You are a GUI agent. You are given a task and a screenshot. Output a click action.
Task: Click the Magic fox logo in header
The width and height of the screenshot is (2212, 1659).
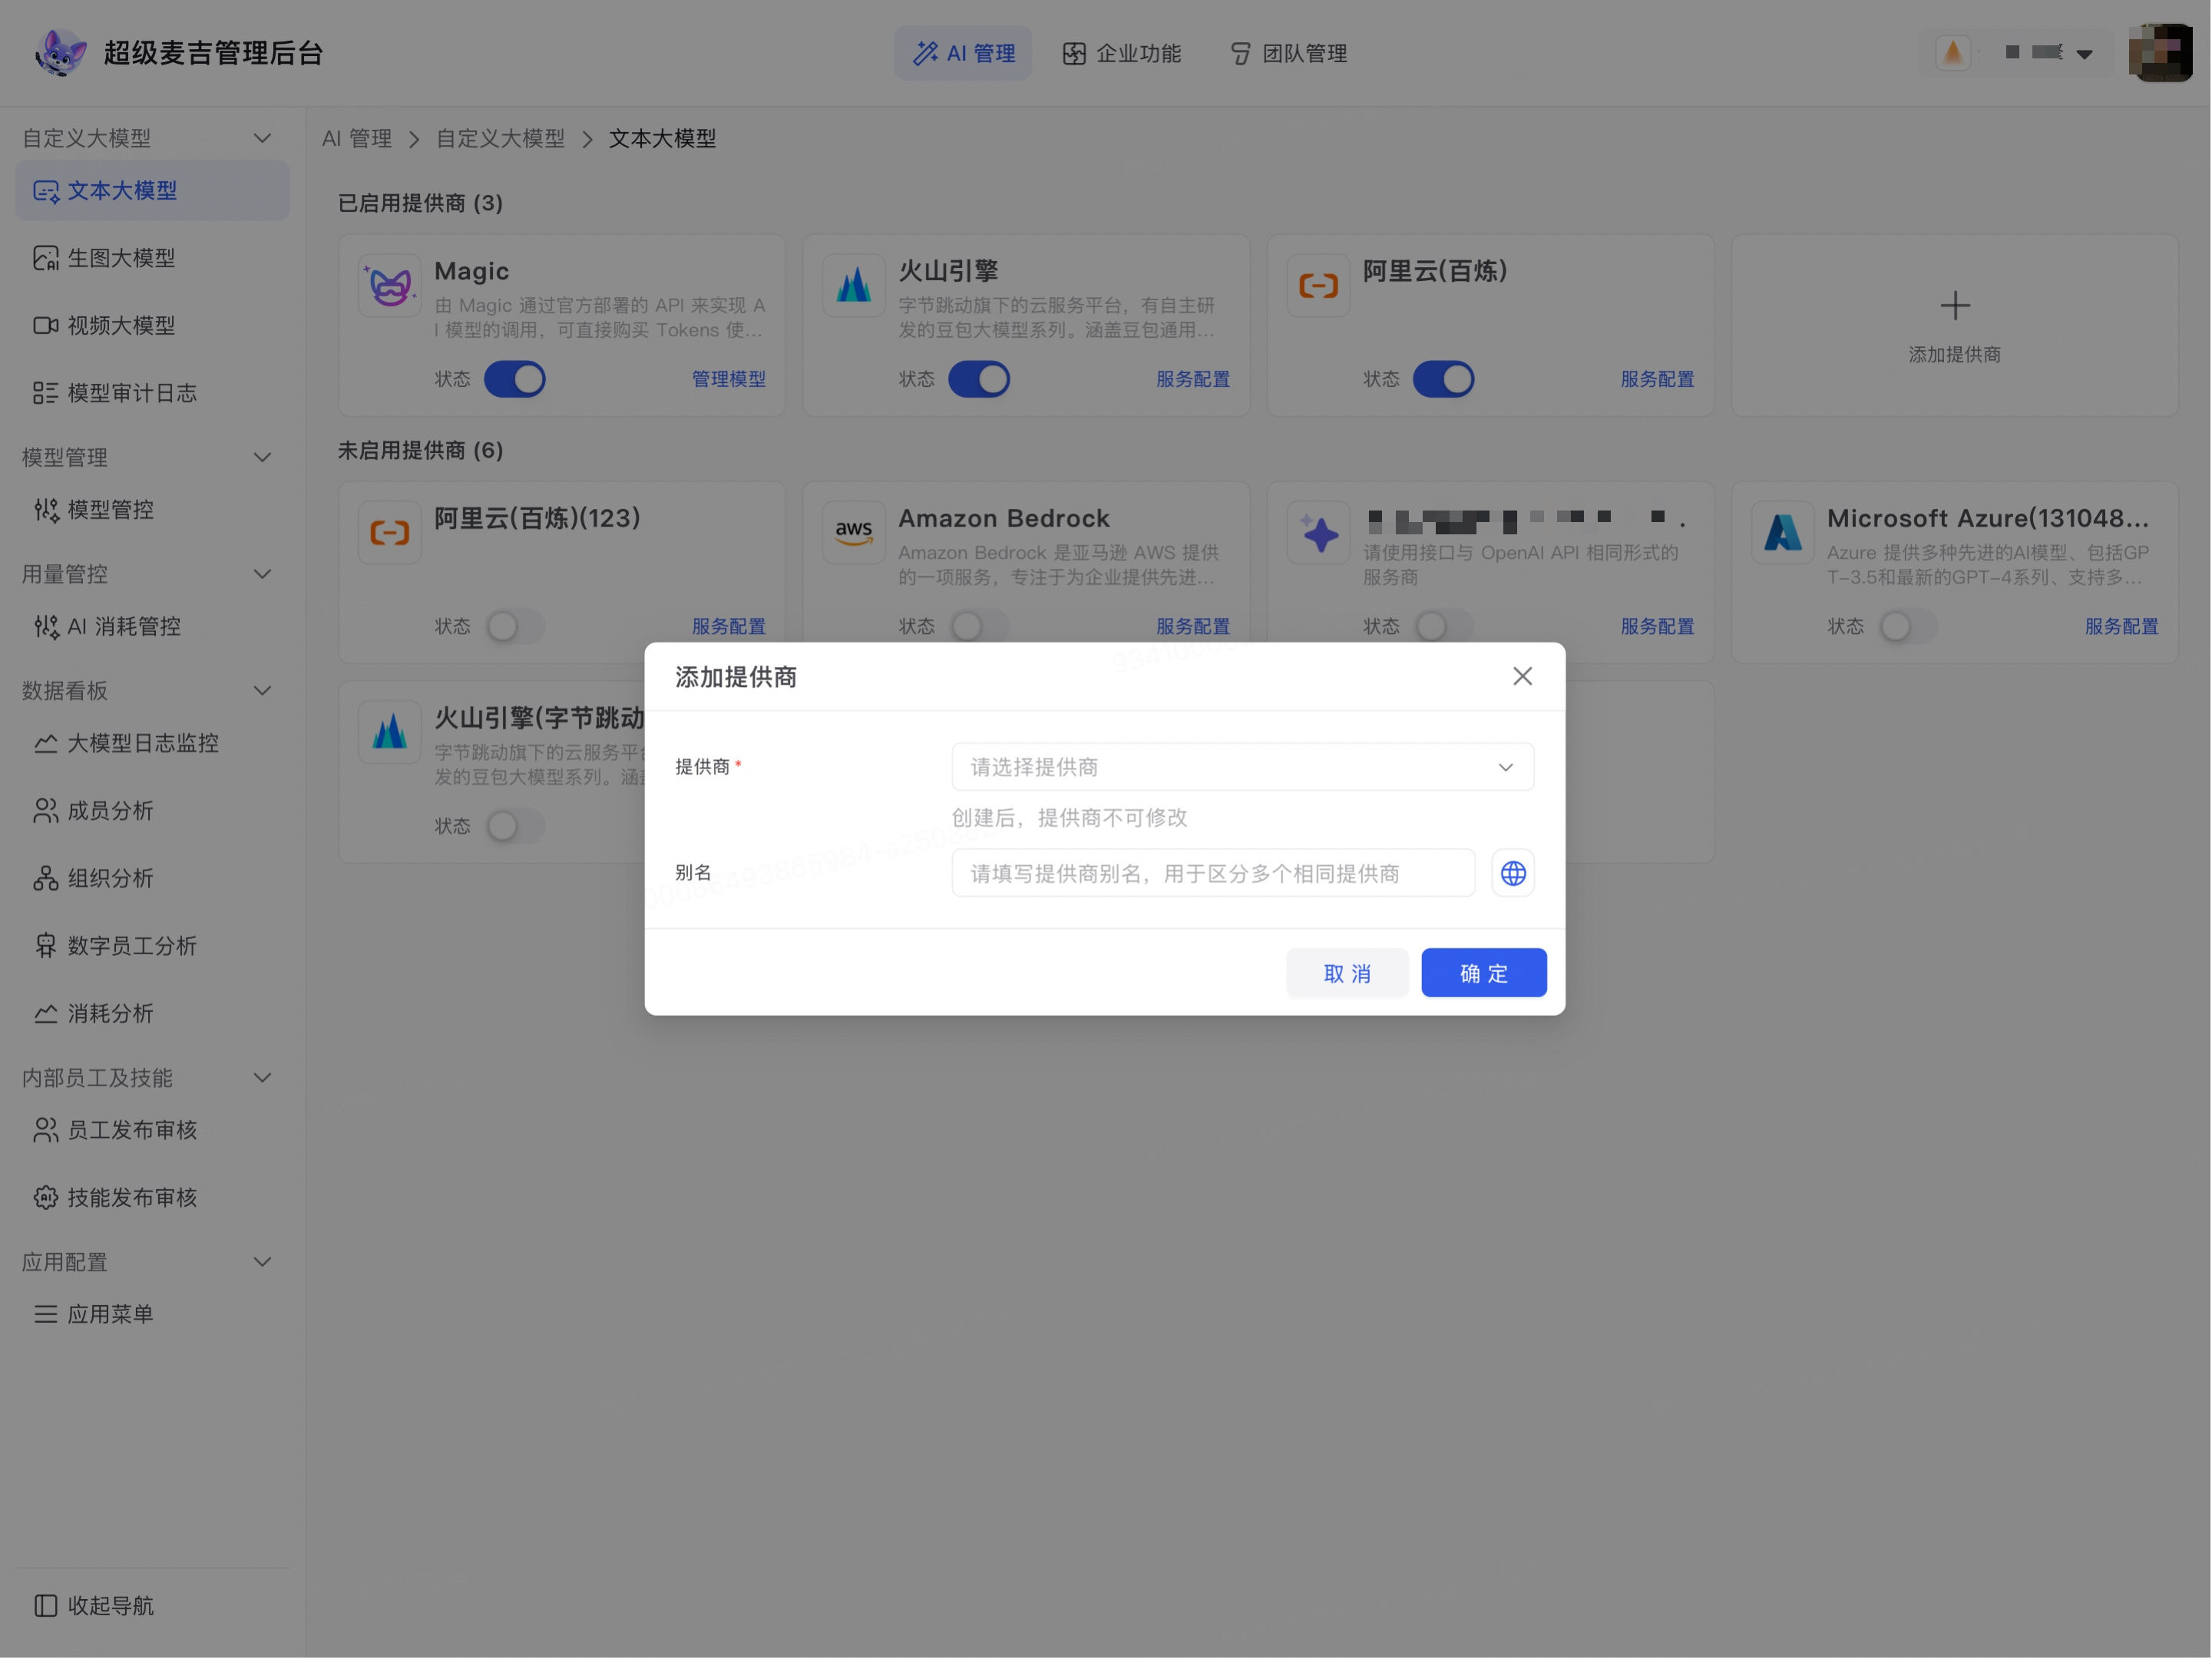coord(60,53)
